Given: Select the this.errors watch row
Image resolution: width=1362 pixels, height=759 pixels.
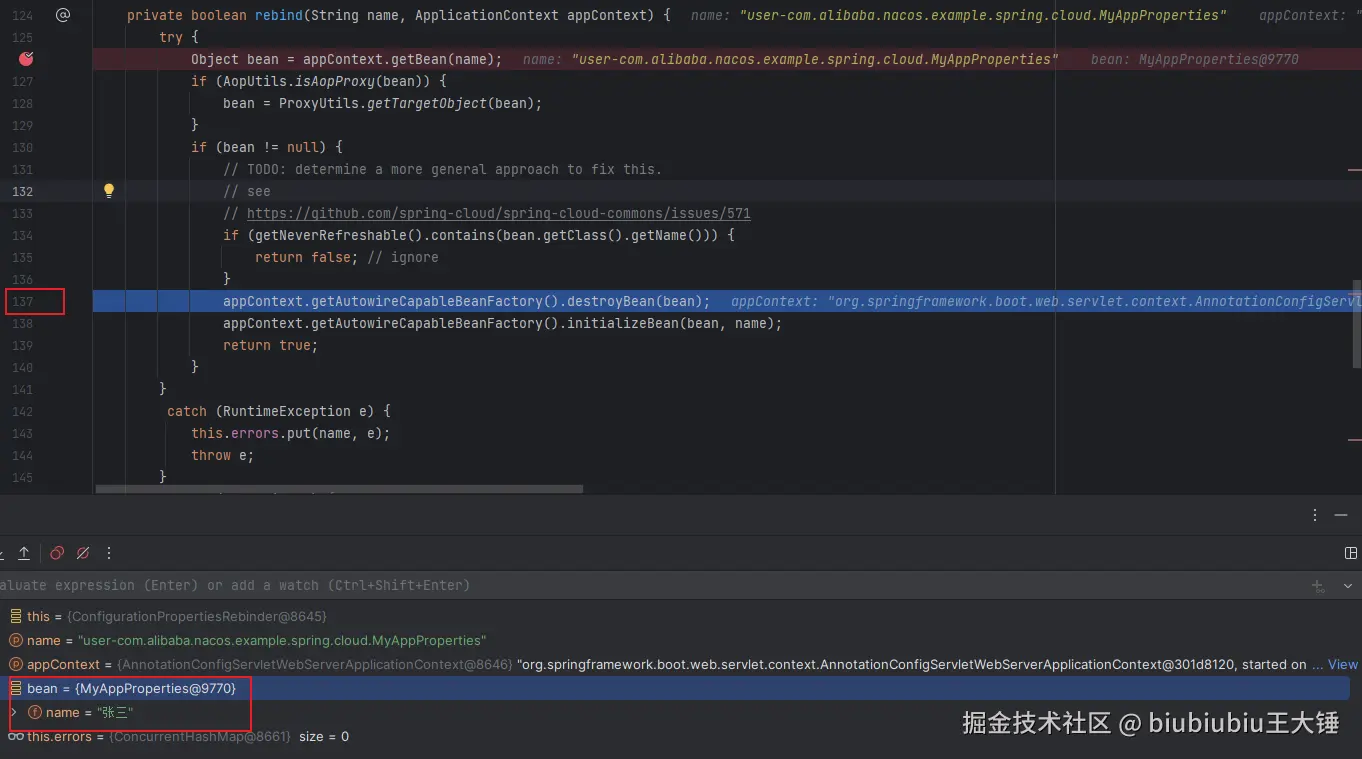Looking at the screenshot, I should click(x=675, y=736).
